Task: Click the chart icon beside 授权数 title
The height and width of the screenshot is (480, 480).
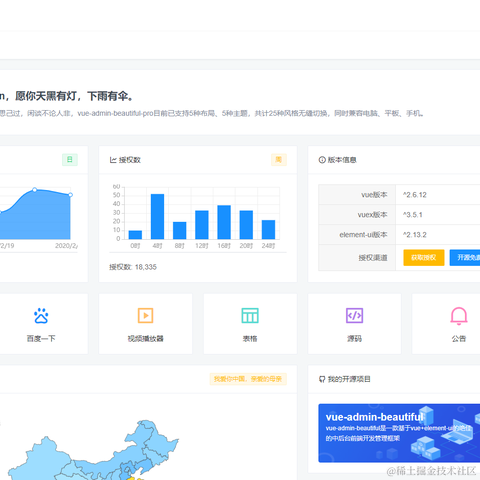Action: 113,160
